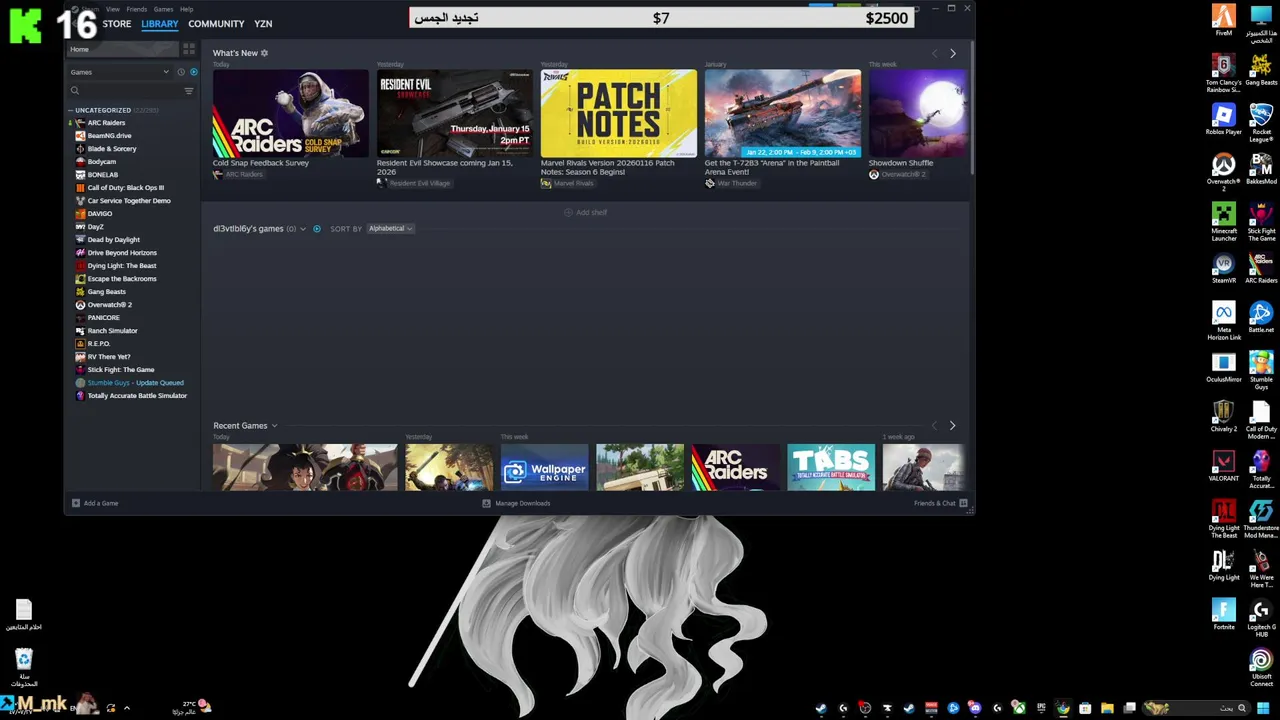The image size is (1280, 720).
Task: Expand the dl3vtlbl6y's games shelf chevron
Action: [x=303, y=229]
